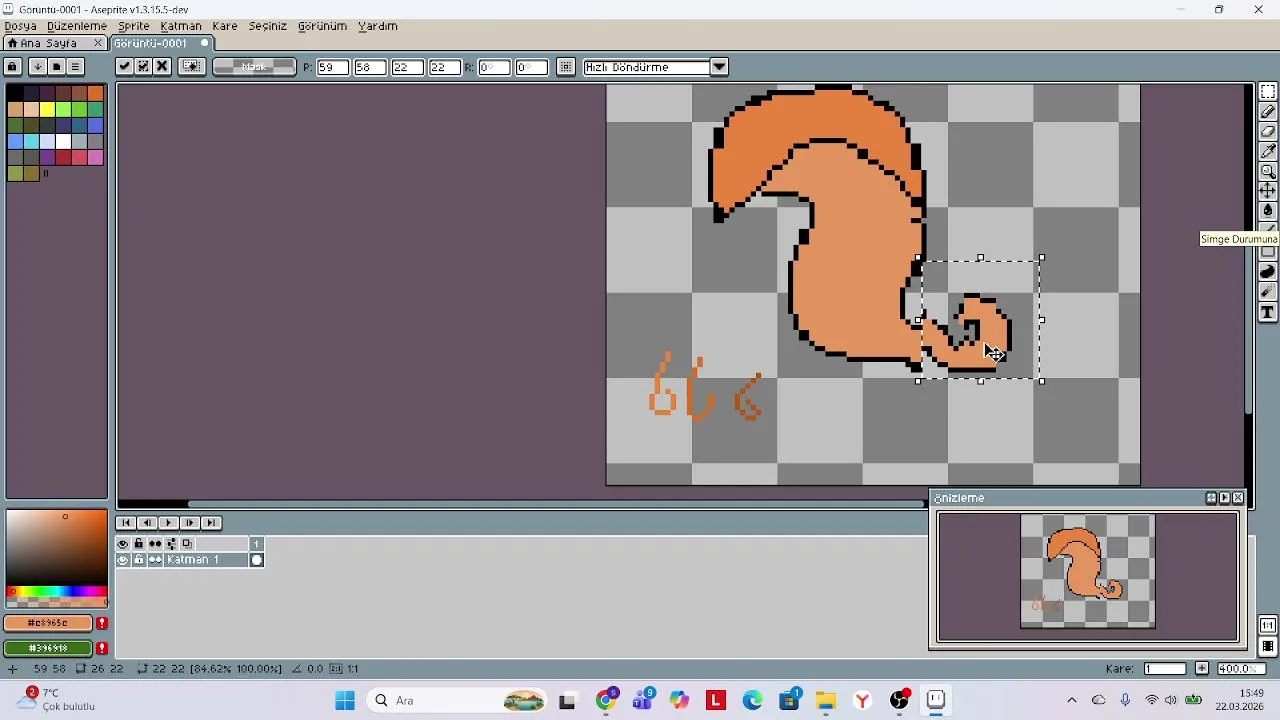Click the palette lock edit-mode icon
The height and width of the screenshot is (720, 1280).
click(x=12, y=67)
